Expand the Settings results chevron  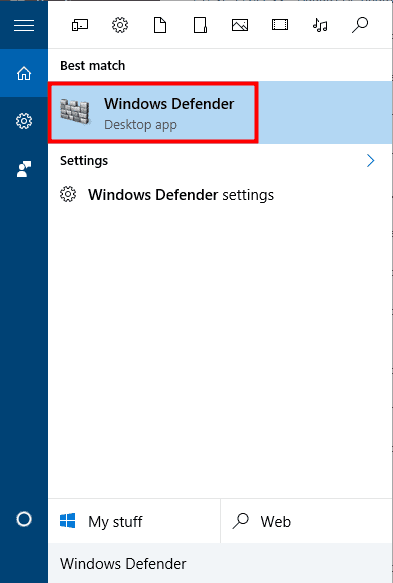click(x=370, y=161)
